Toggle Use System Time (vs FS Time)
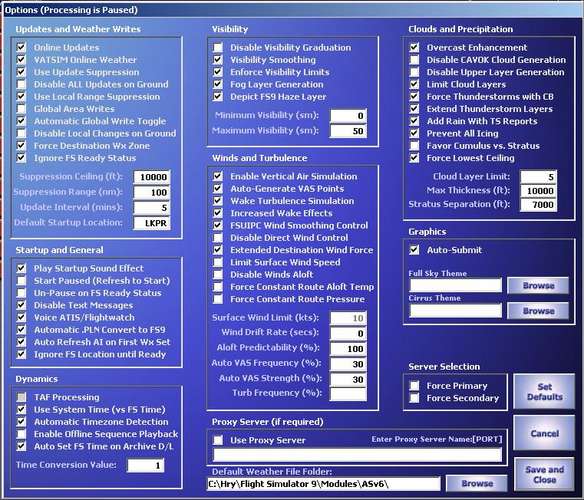584x500 pixels. [21, 409]
